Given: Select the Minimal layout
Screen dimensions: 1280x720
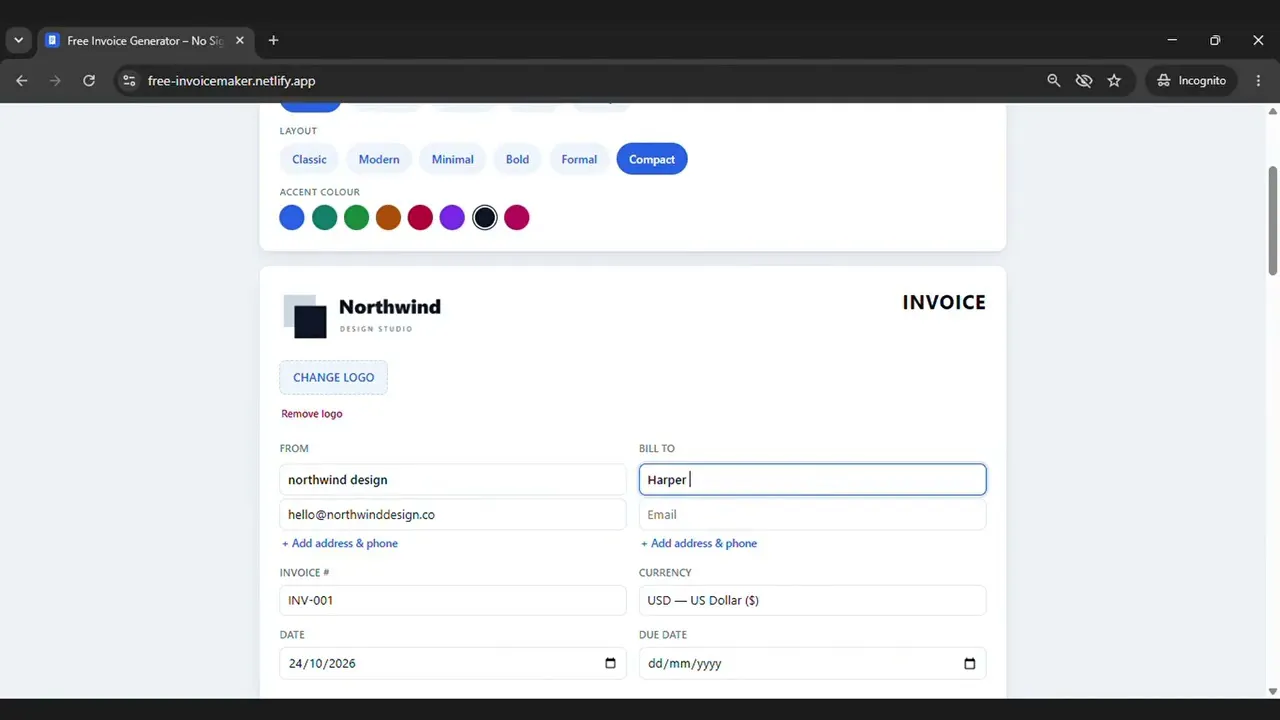Looking at the screenshot, I should coord(452,159).
